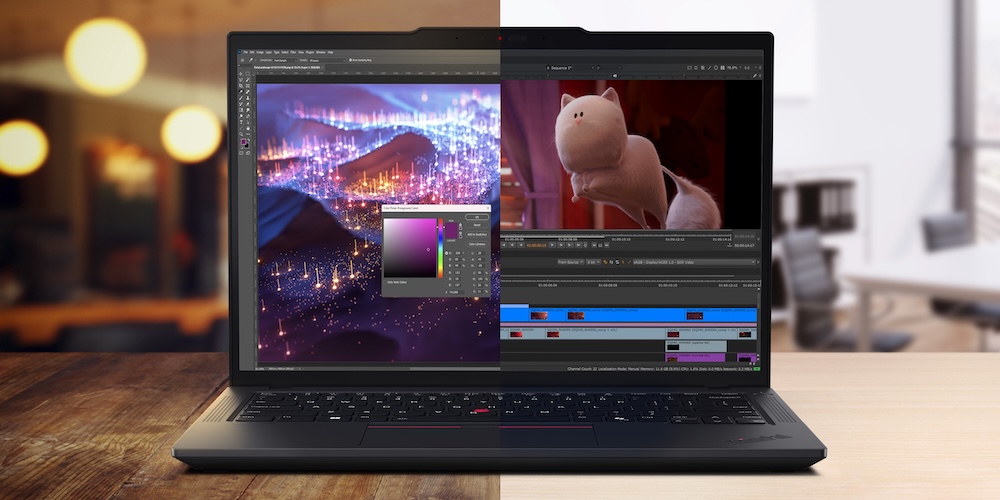This screenshot has width=1000, height=500.
Task: Open the Help menu in Photoshop
Action: point(330,52)
